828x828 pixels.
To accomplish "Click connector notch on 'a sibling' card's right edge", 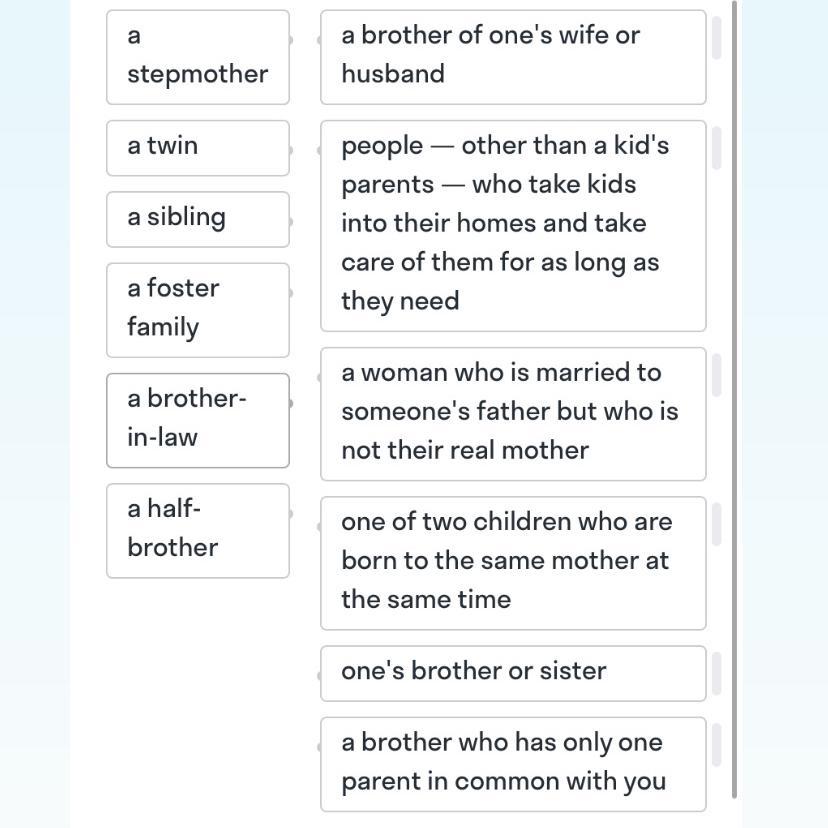I will 290,220.
